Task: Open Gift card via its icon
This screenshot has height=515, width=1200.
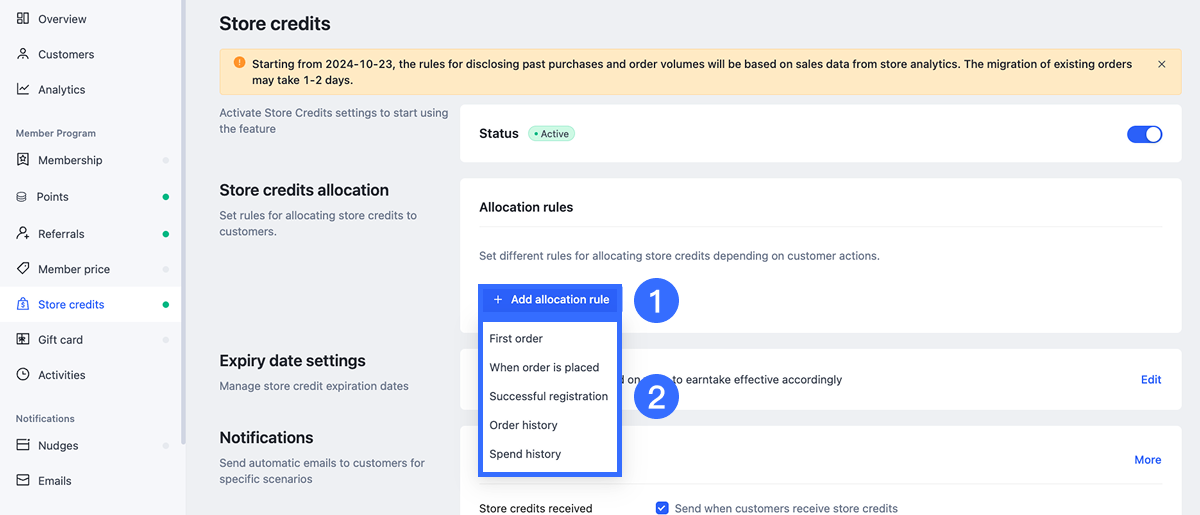Action: tap(23, 340)
